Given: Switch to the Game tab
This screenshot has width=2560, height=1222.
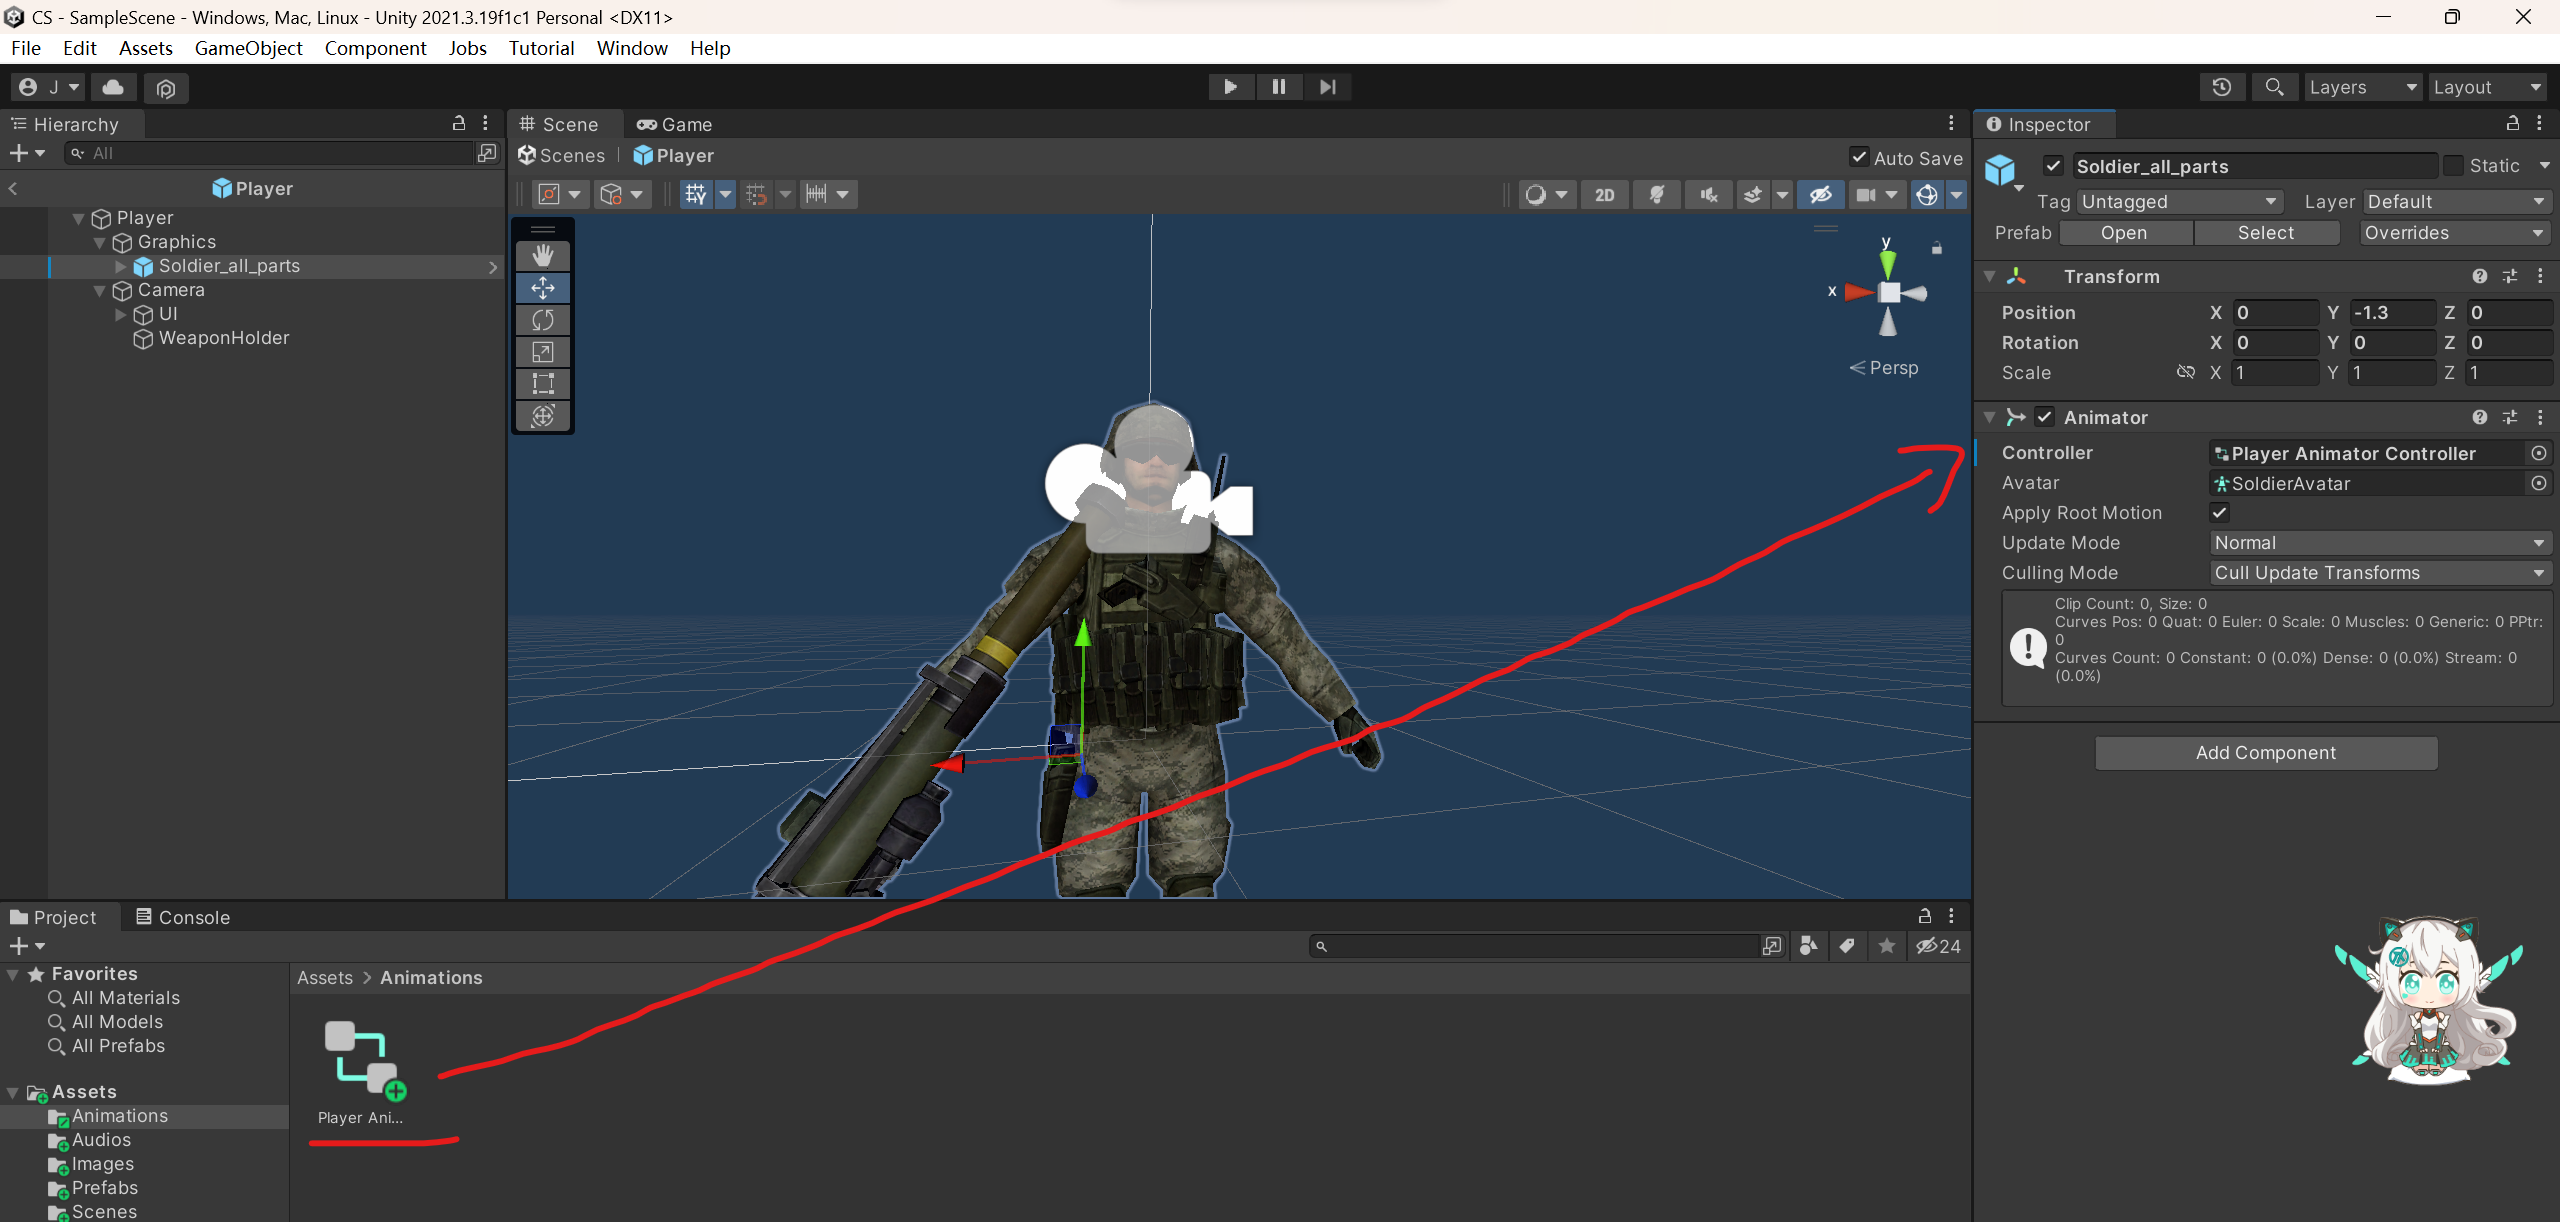Looking at the screenshot, I should [x=675, y=124].
